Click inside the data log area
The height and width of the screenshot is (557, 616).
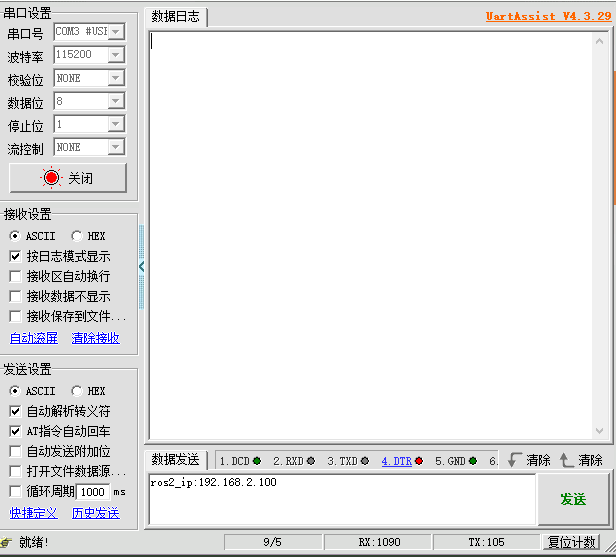370,236
